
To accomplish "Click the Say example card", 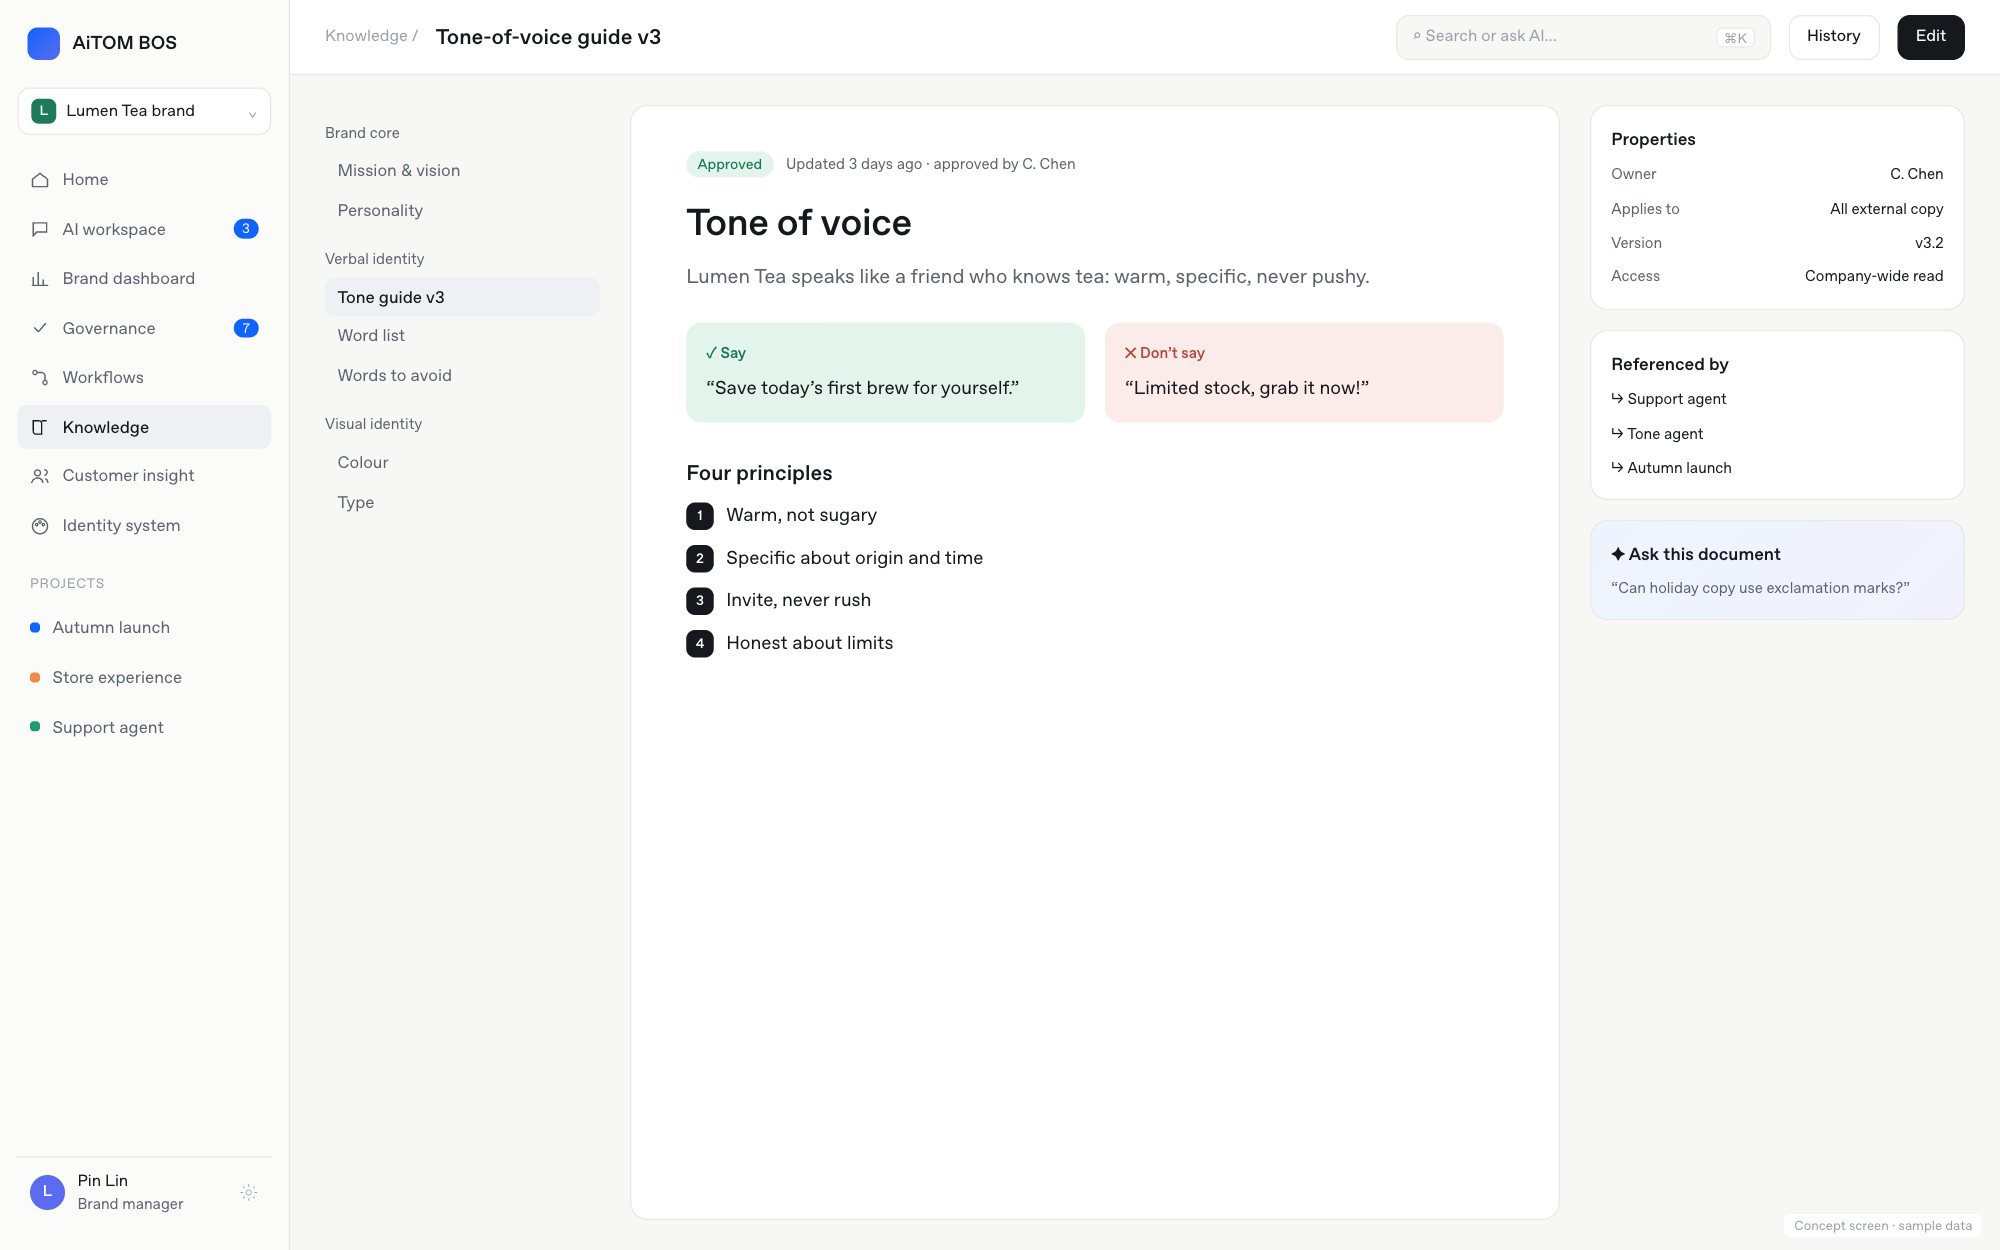I will pos(885,372).
